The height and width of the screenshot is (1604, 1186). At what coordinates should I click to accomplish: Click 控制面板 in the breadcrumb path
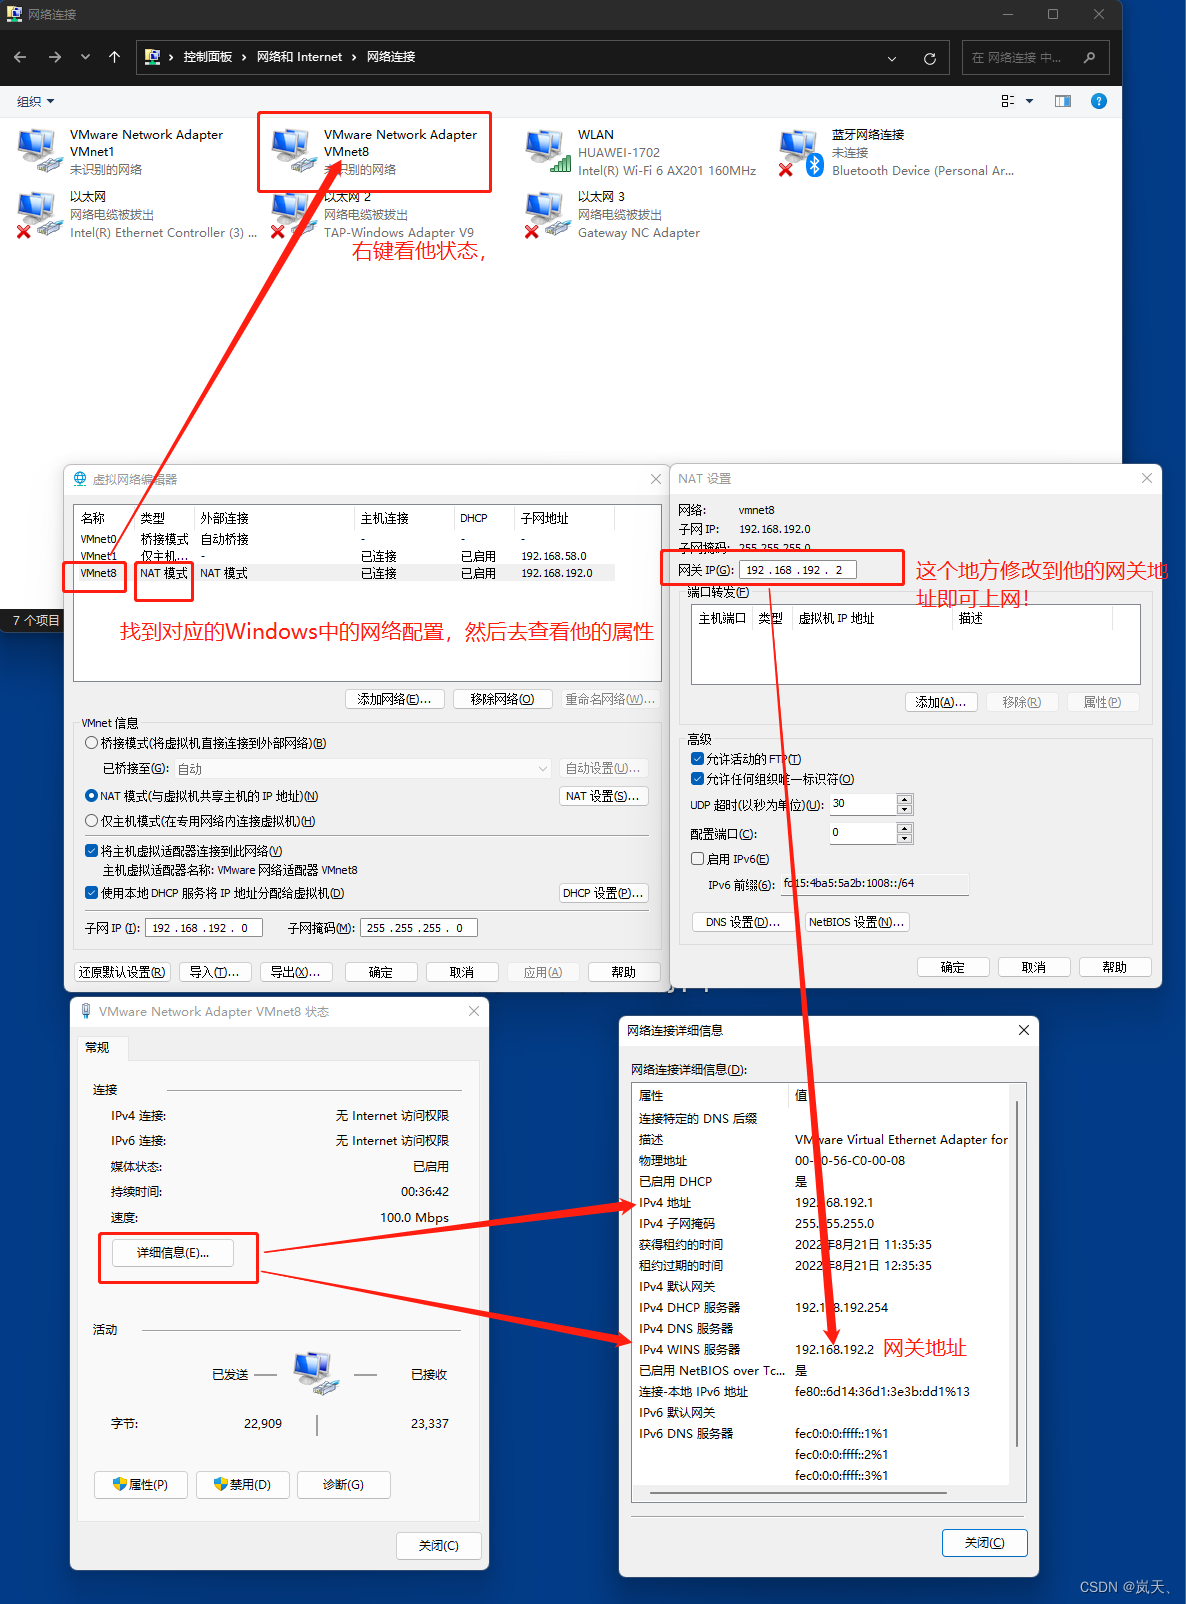point(208,57)
